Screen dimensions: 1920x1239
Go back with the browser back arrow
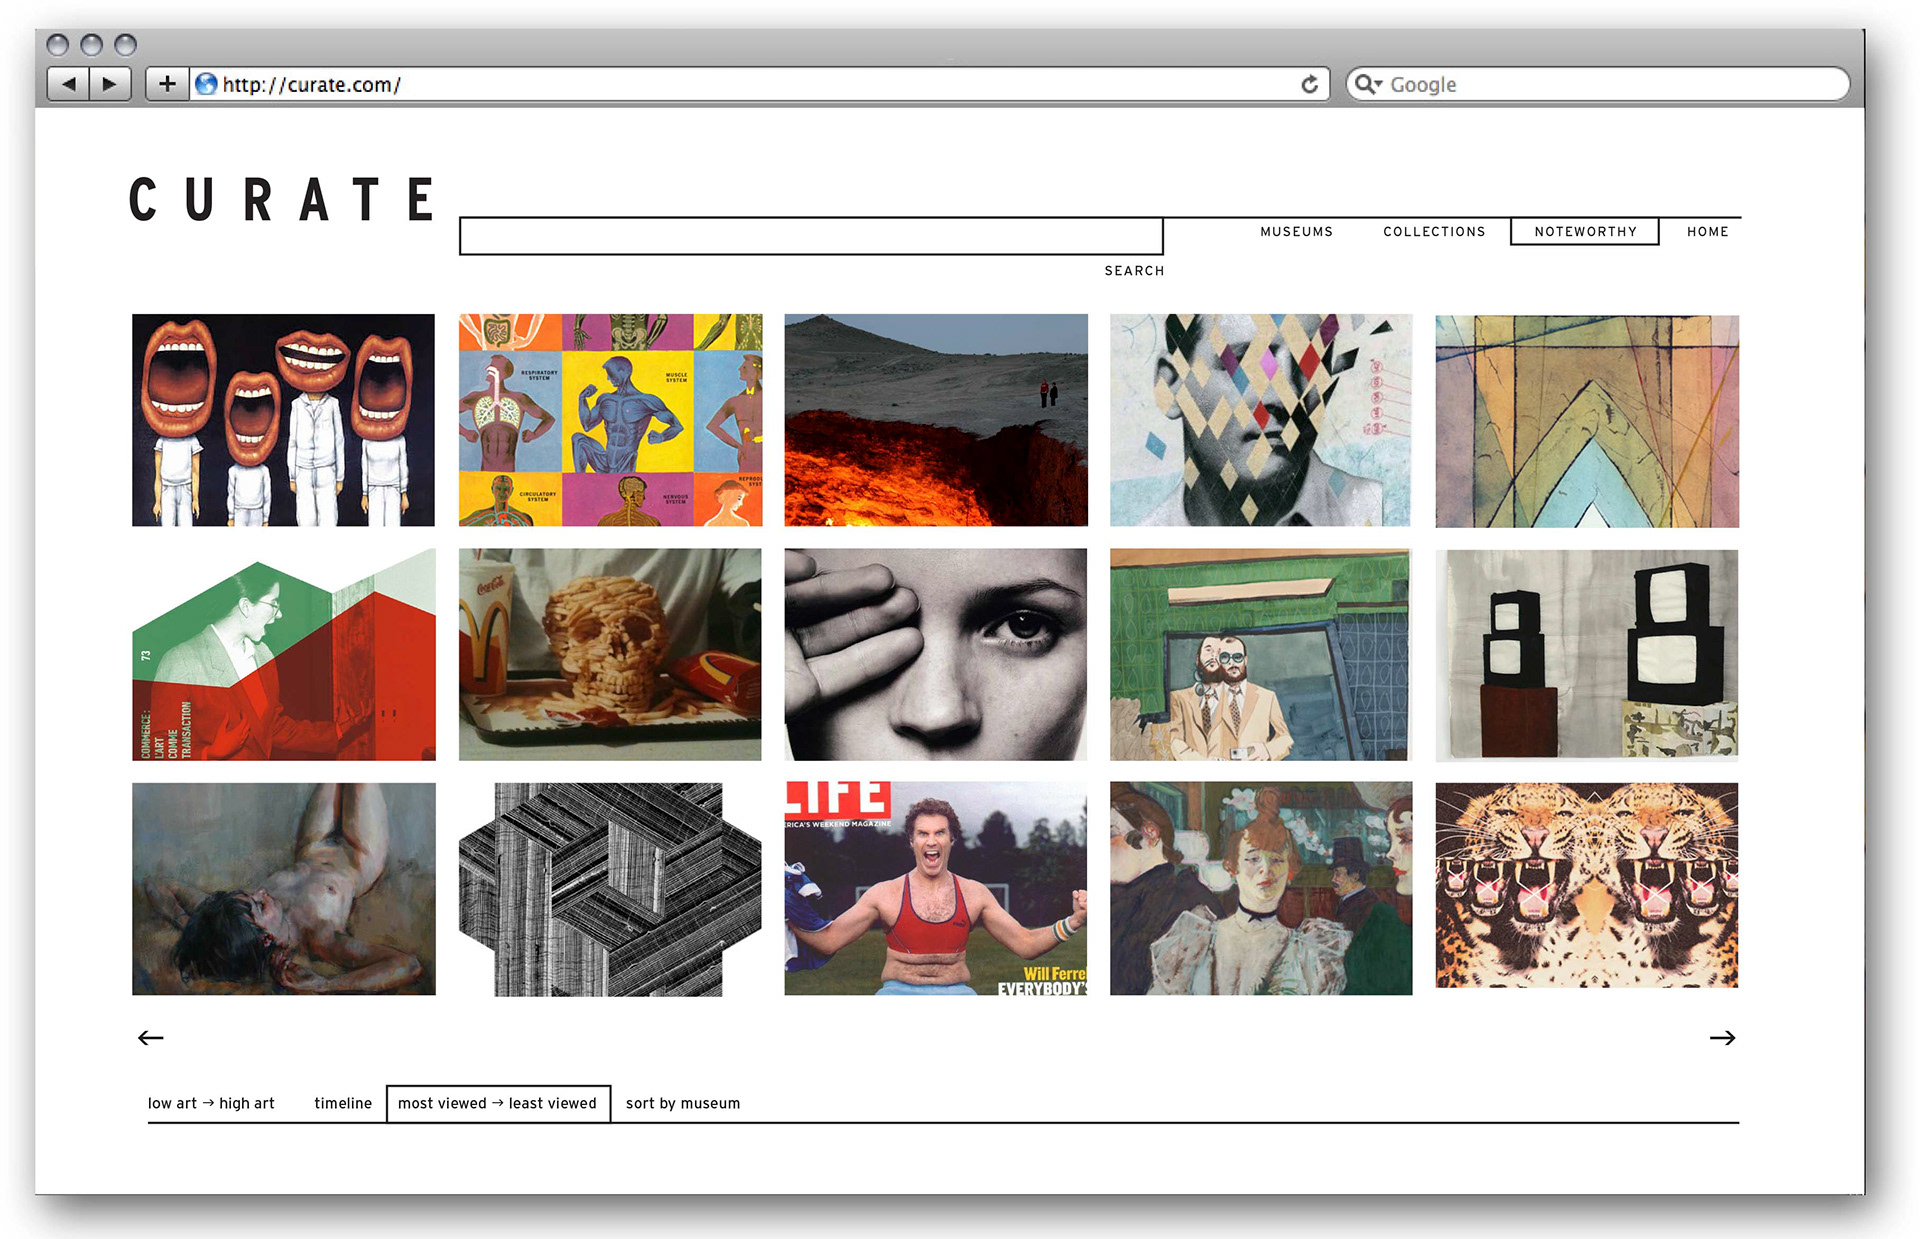[x=68, y=84]
